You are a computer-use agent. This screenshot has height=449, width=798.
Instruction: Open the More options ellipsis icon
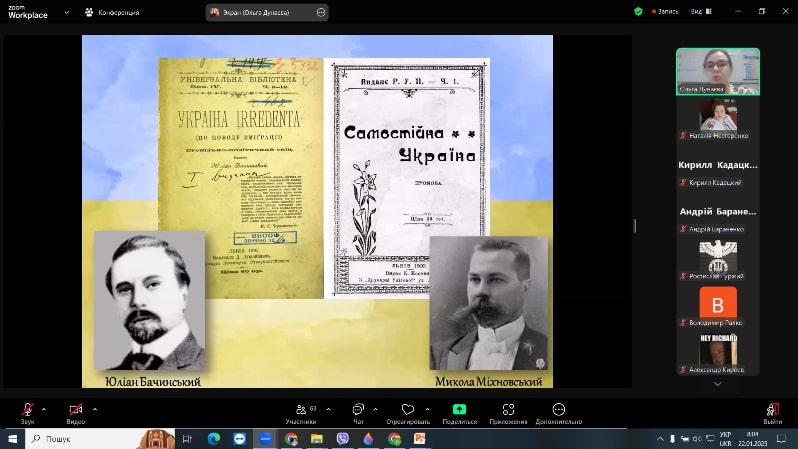(558, 409)
